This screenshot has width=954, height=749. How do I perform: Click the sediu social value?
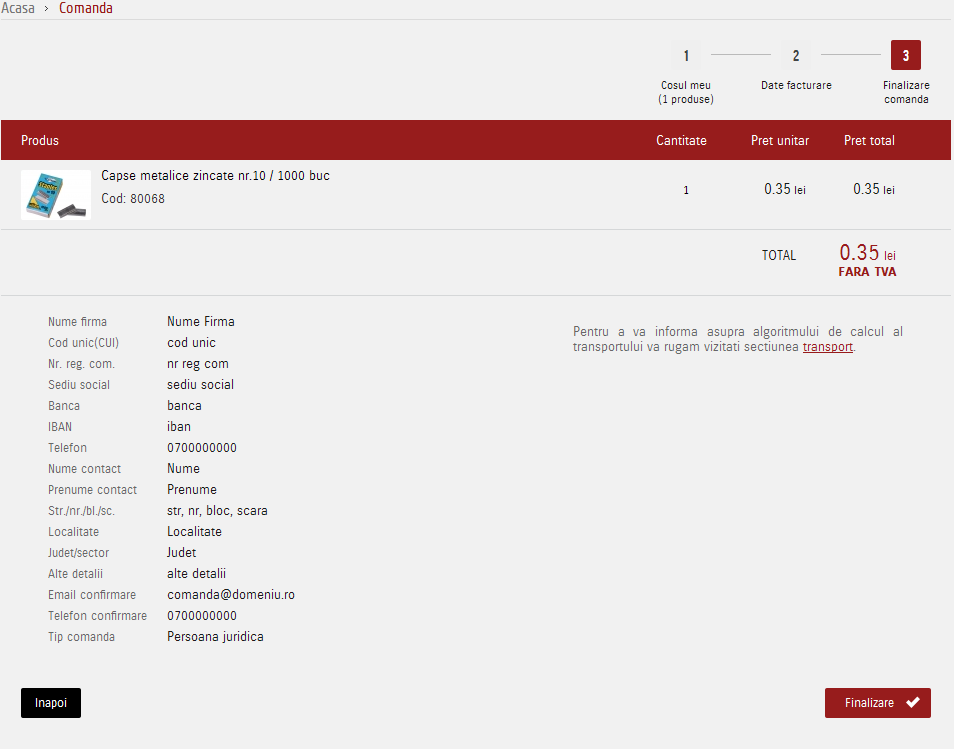click(x=200, y=385)
